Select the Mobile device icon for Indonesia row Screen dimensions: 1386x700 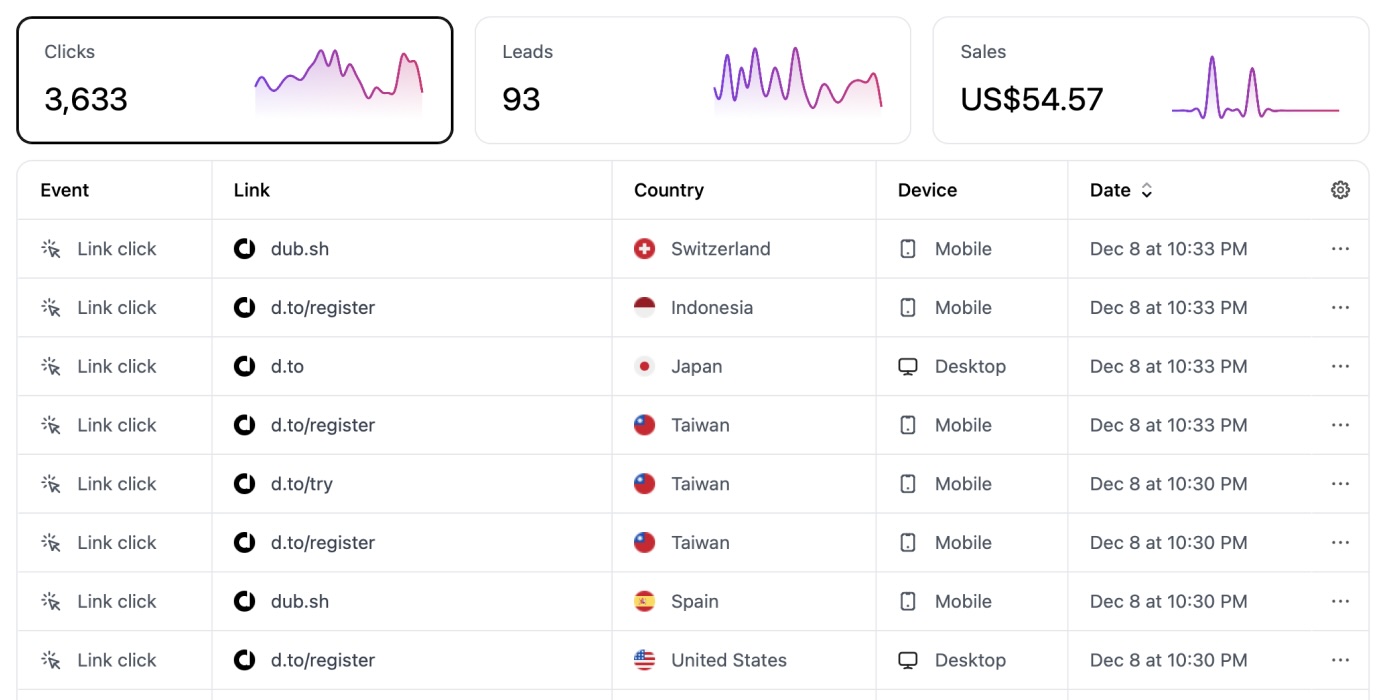[x=907, y=307]
